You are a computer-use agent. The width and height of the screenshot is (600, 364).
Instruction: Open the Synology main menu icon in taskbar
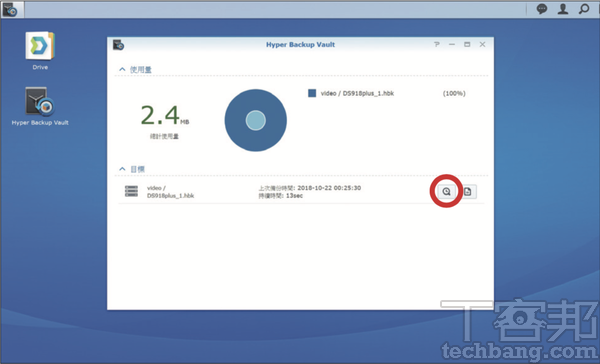[x=10, y=9]
